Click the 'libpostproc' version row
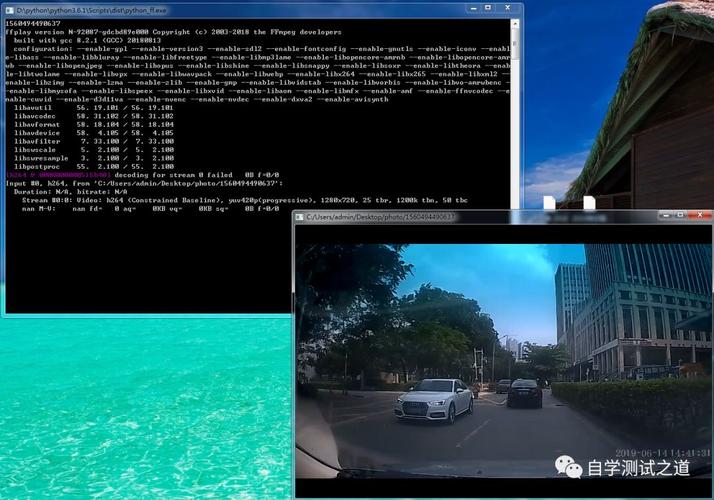The width and height of the screenshot is (714, 500). pos(93,166)
